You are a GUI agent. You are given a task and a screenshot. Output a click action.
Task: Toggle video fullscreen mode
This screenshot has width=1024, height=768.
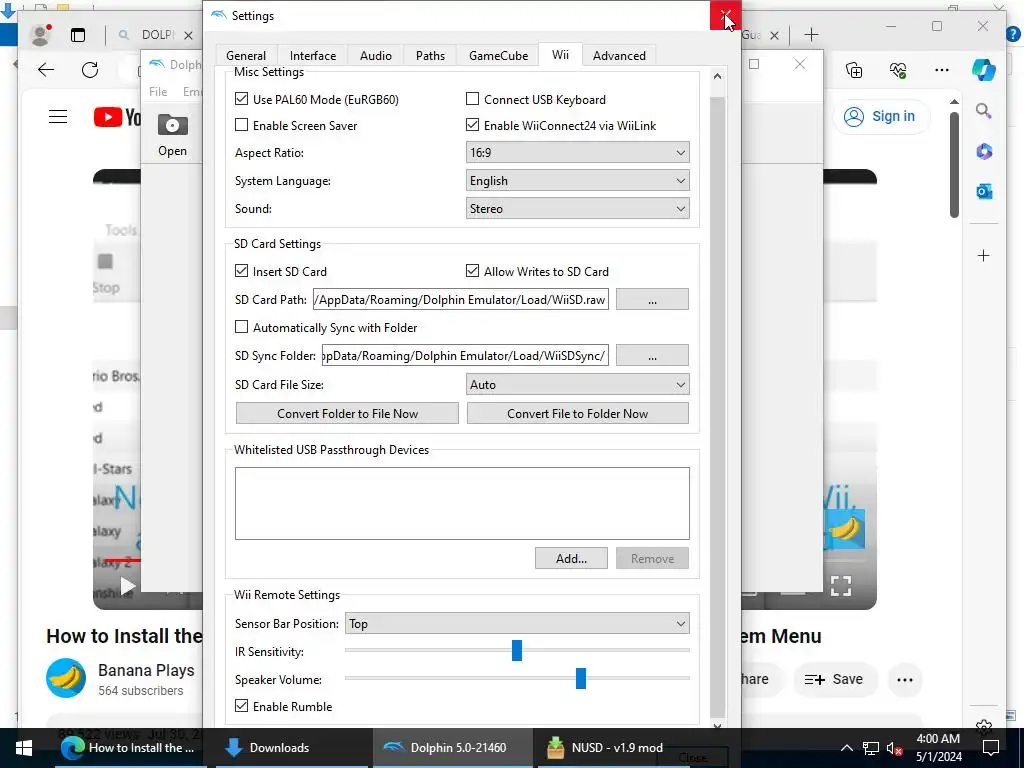840,586
